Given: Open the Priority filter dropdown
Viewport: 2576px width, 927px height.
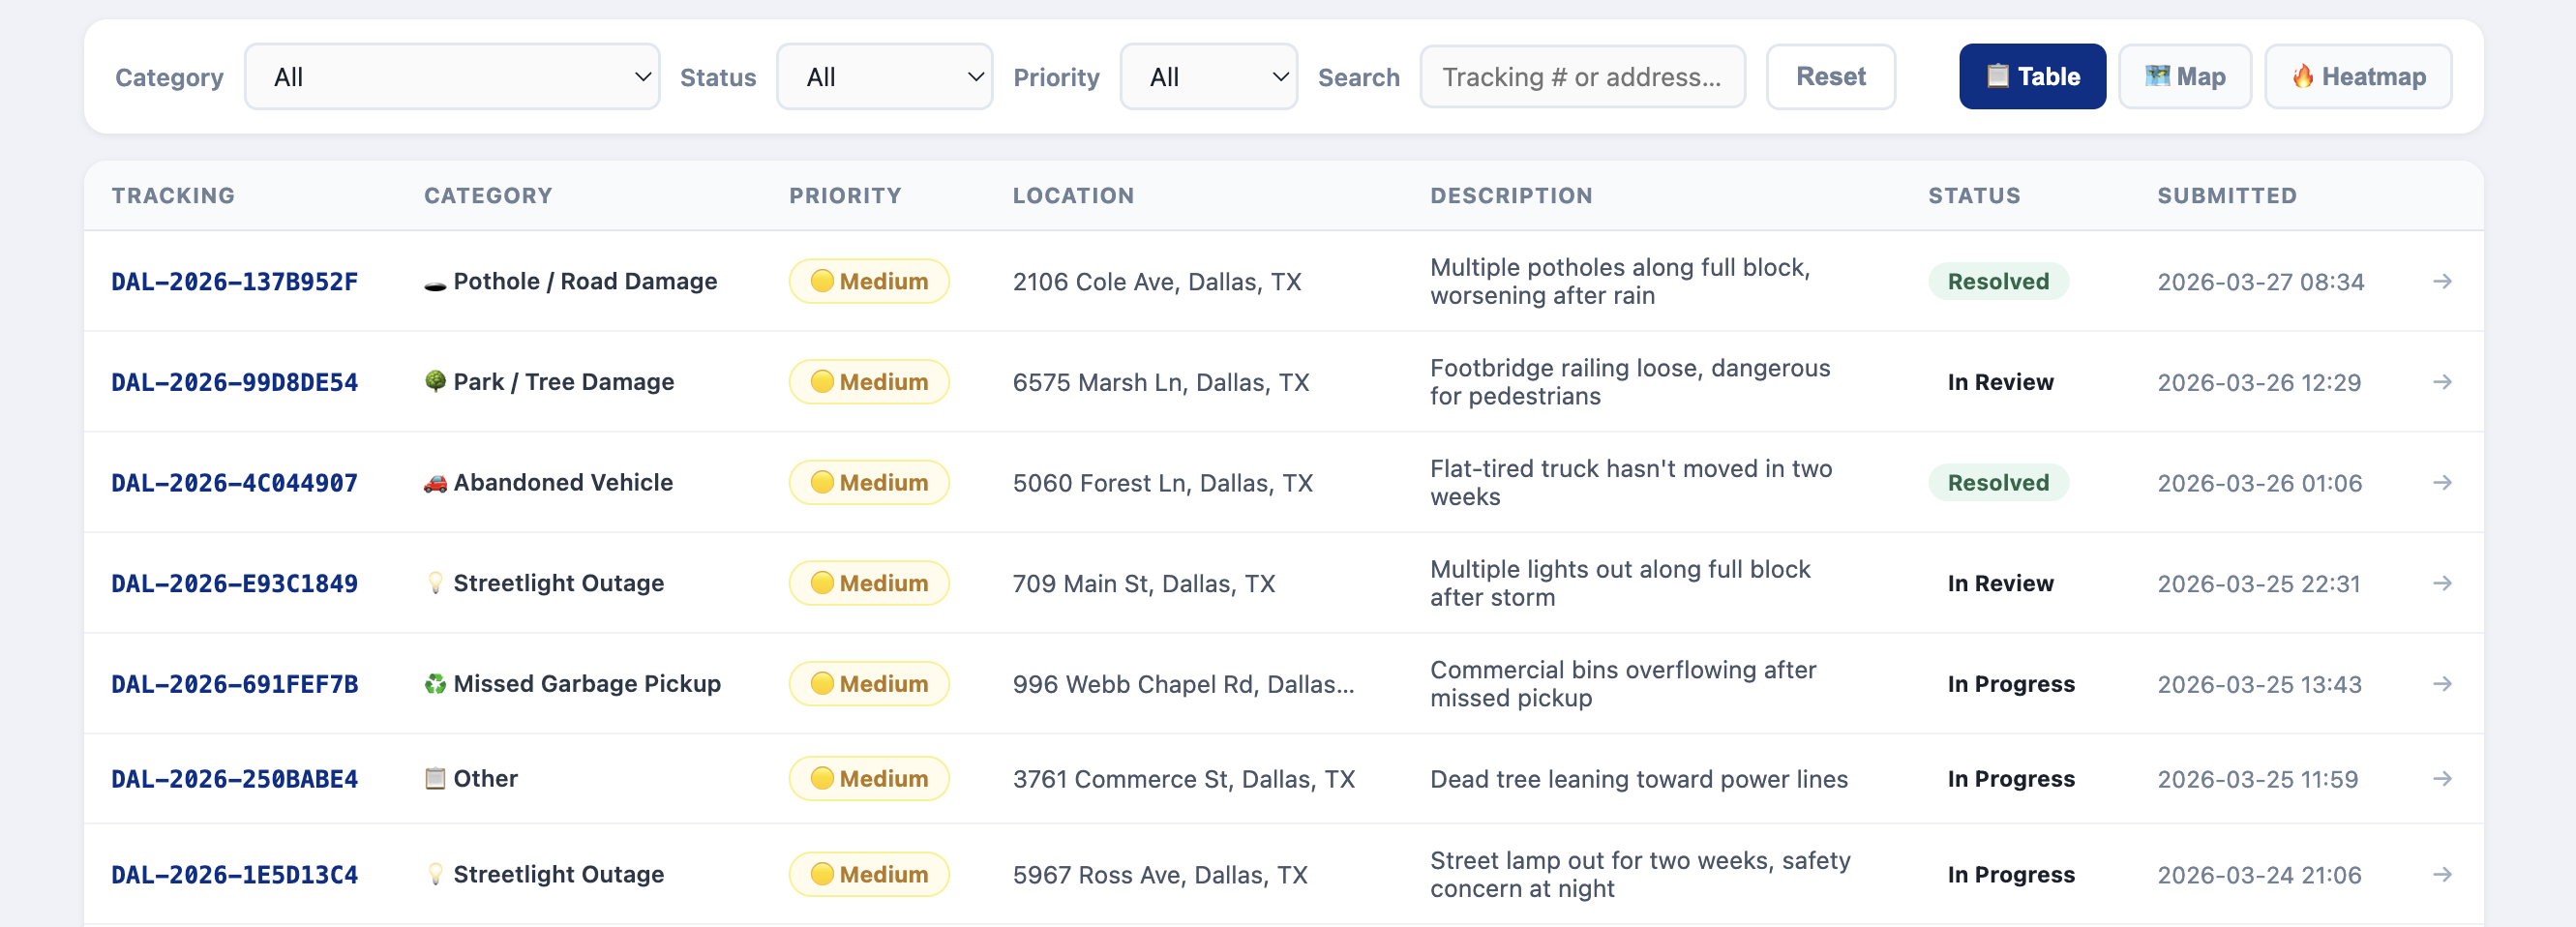Looking at the screenshot, I should click(x=1207, y=77).
